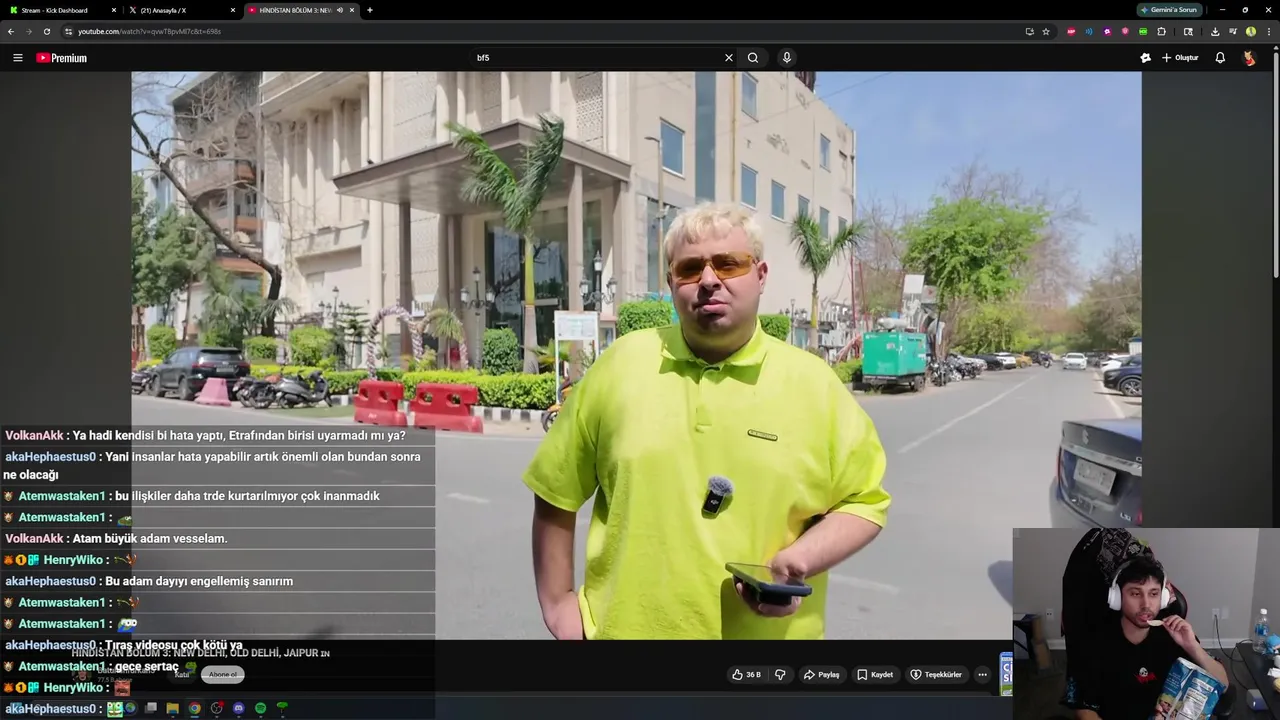The height and width of the screenshot is (720, 1280).
Task: Open OBS Studio from taskbar
Action: click(216, 708)
